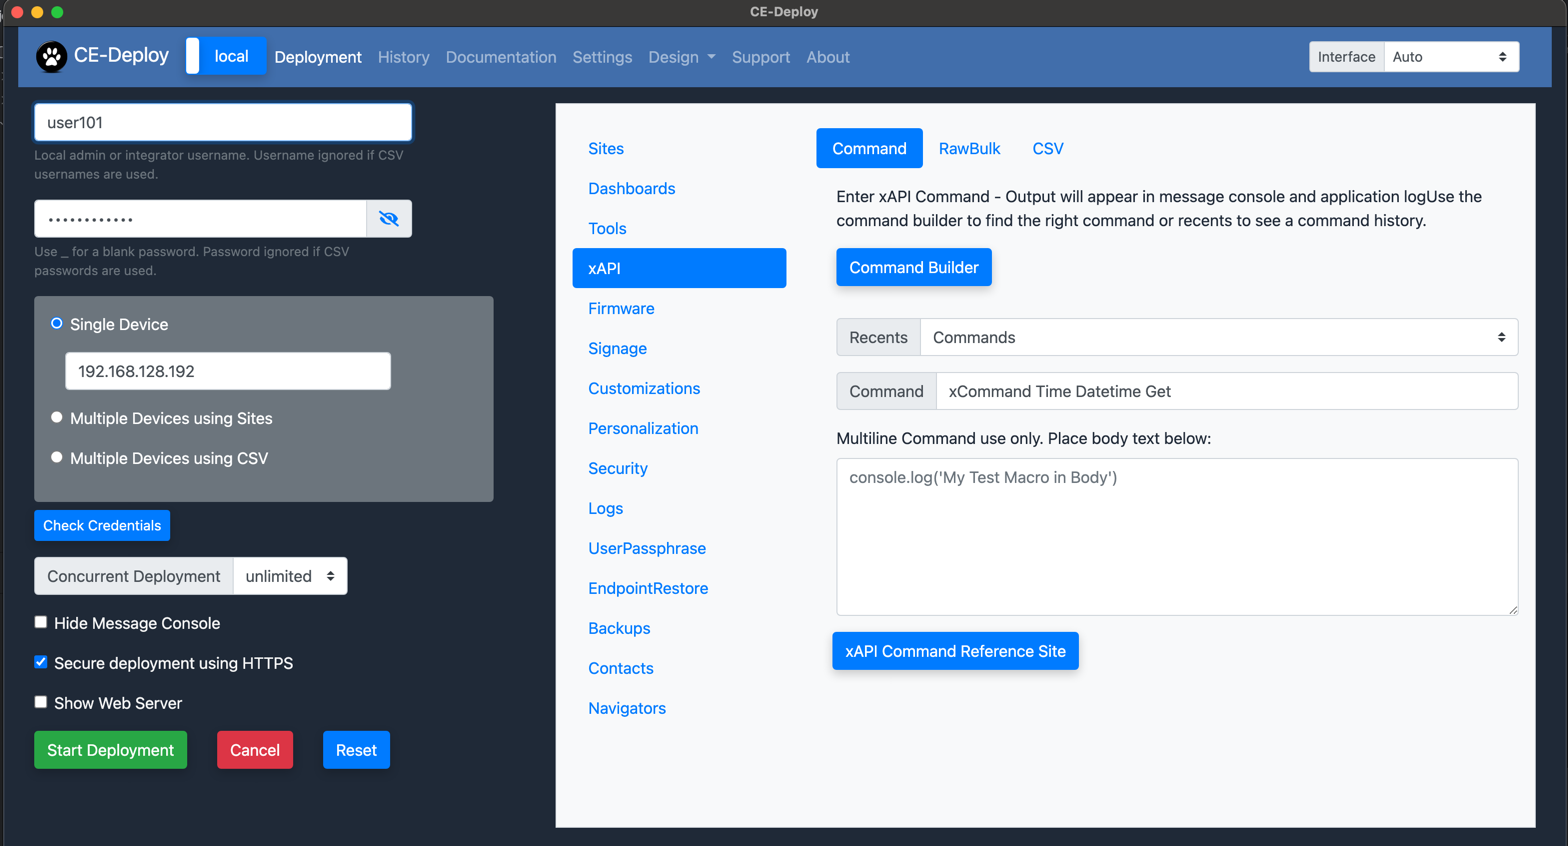Image resolution: width=1568 pixels, height=846 pixels.
Task: Switch to the RawBulk tab
Action: pyautogui.click(x=969, y=148)
